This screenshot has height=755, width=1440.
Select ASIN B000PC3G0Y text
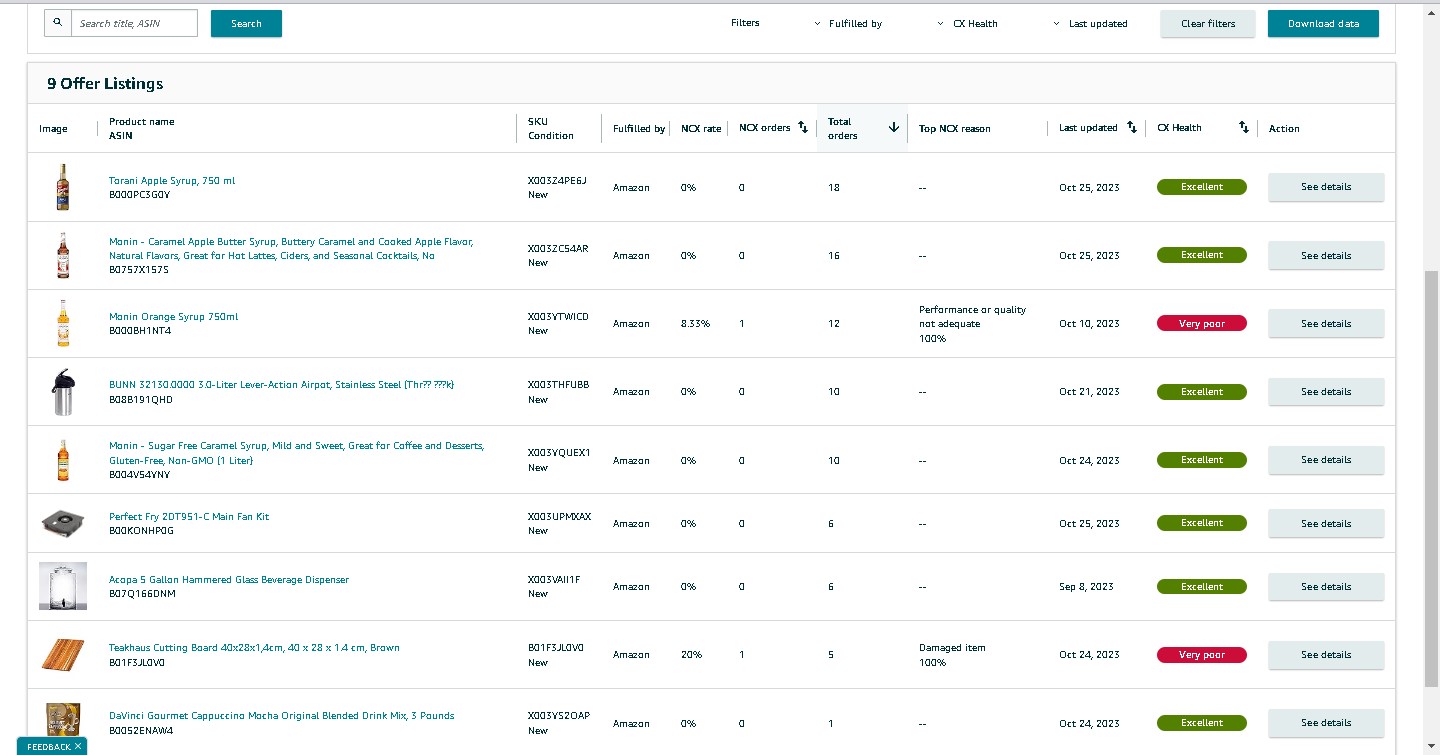point(139,195)
